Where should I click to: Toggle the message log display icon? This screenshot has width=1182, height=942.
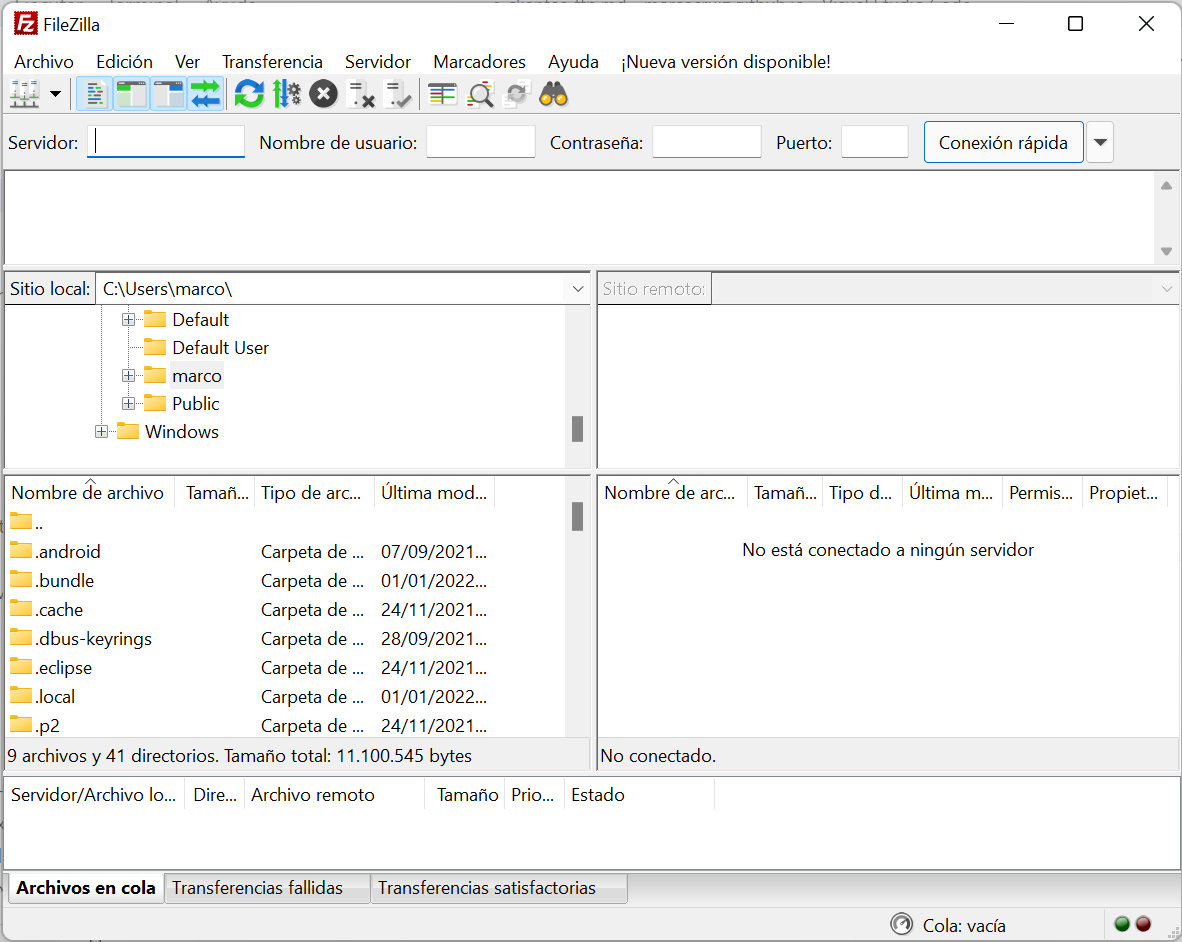(94, 94)
